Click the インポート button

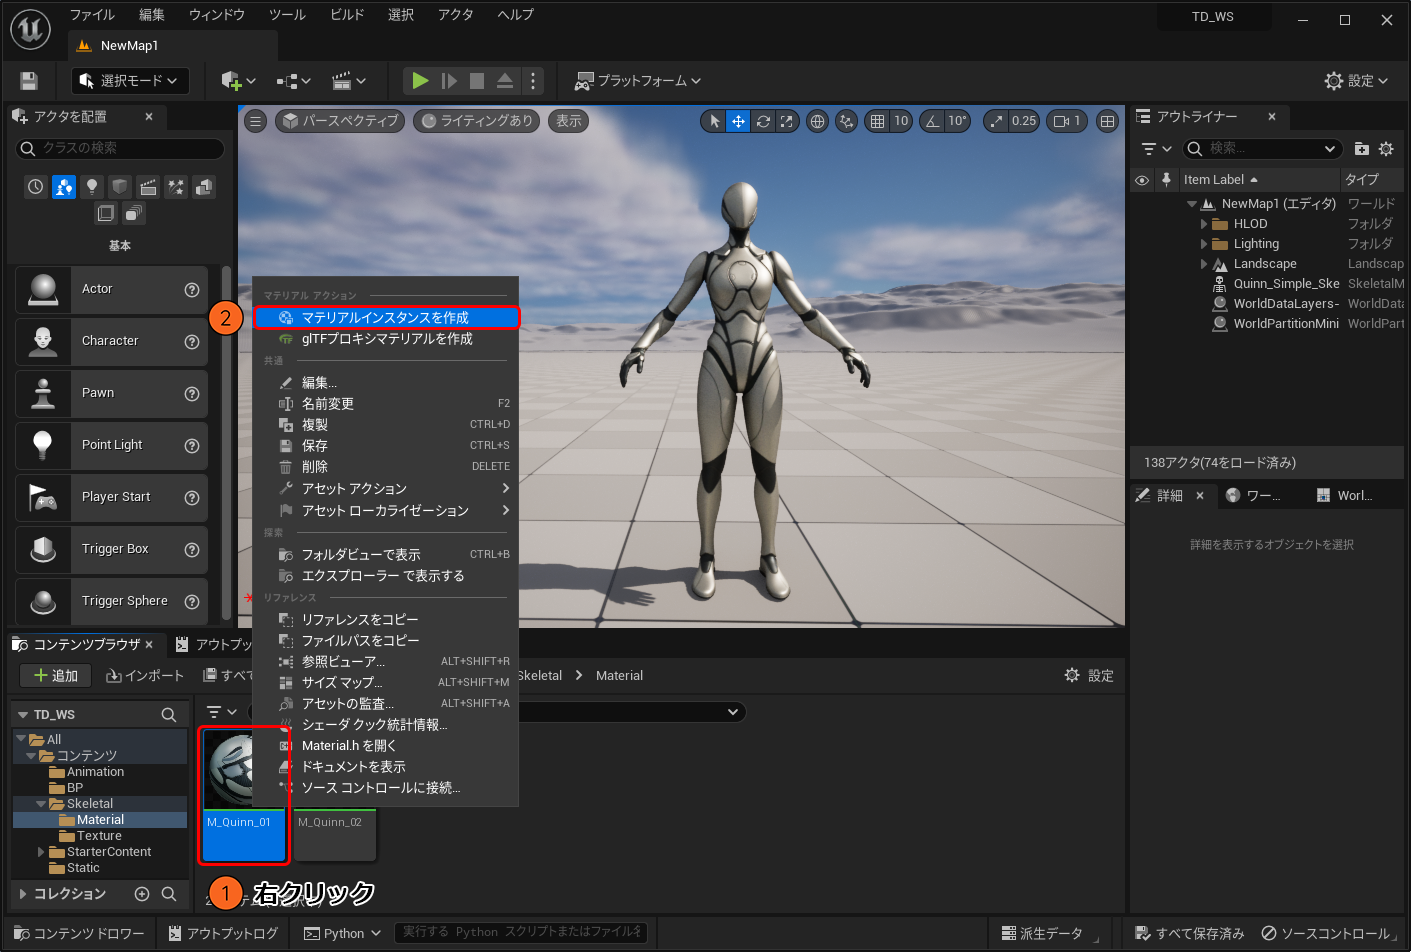pos(145,676)
